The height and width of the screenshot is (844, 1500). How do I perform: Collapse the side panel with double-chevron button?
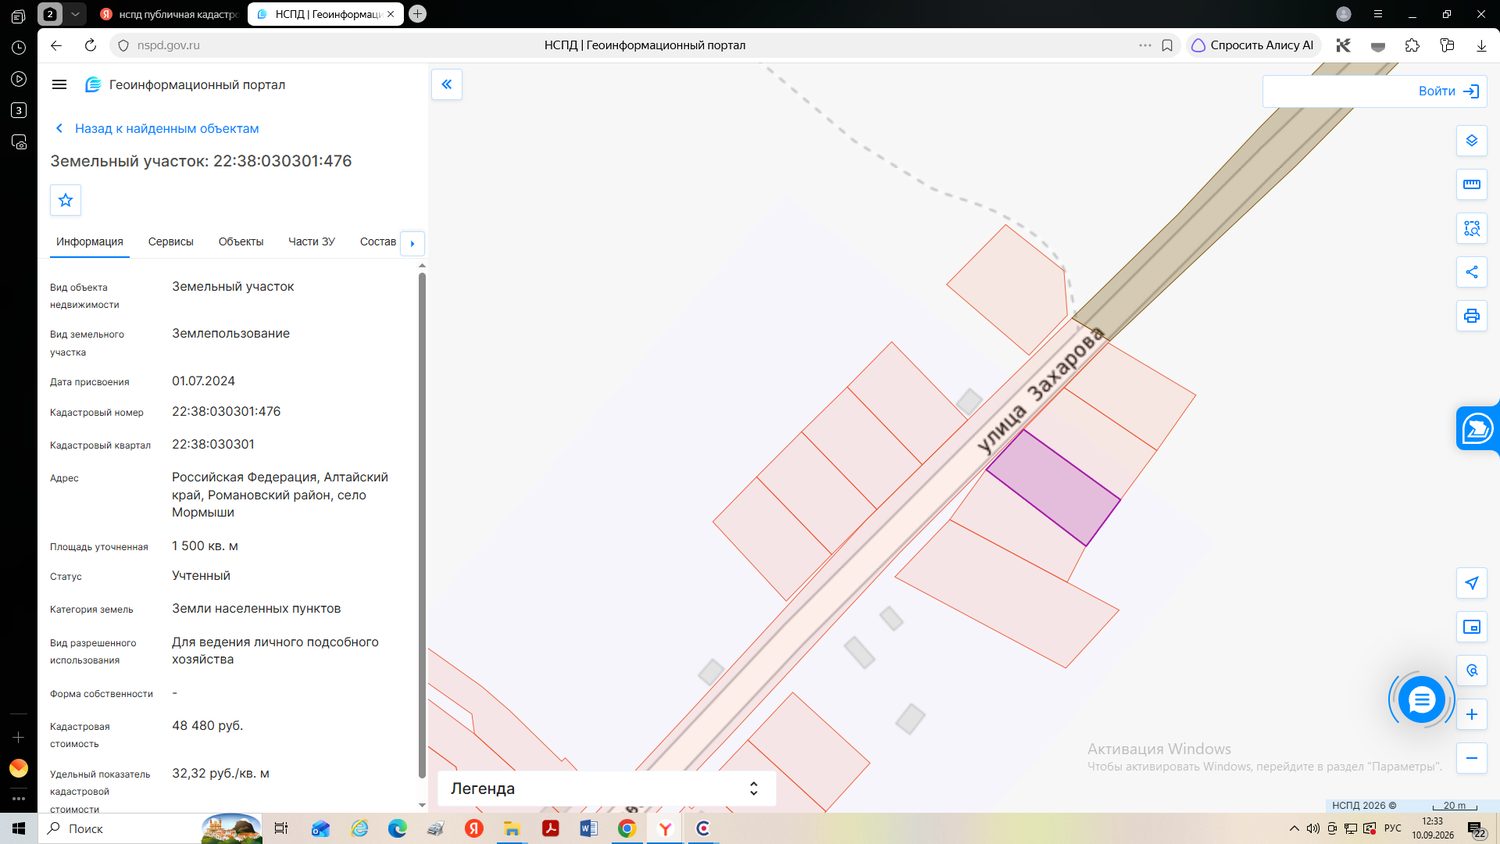coord(447,85)
